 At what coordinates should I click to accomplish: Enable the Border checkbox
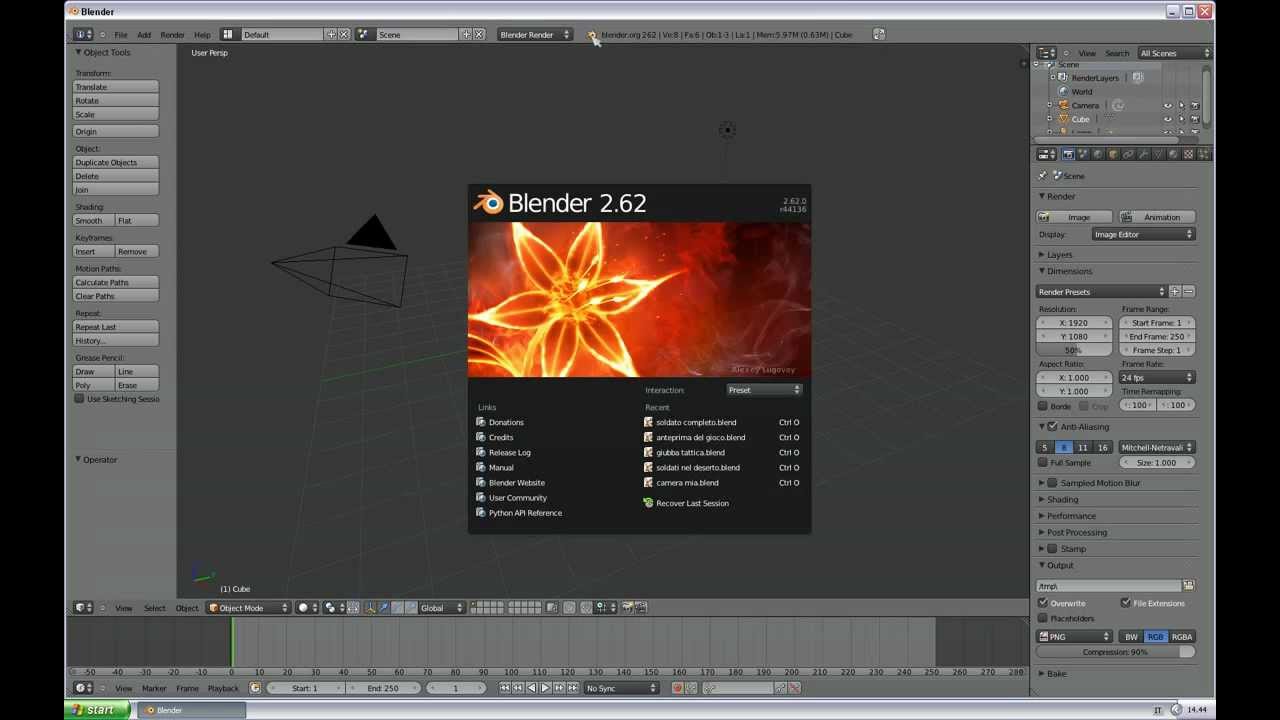(1043, 406)
